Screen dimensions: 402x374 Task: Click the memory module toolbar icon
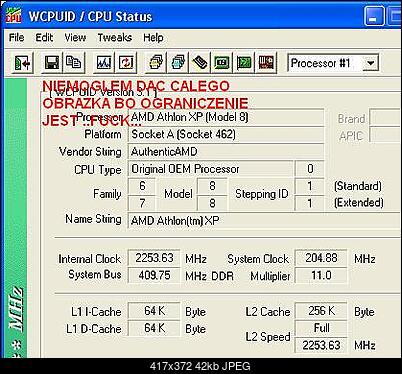(200, 63)
